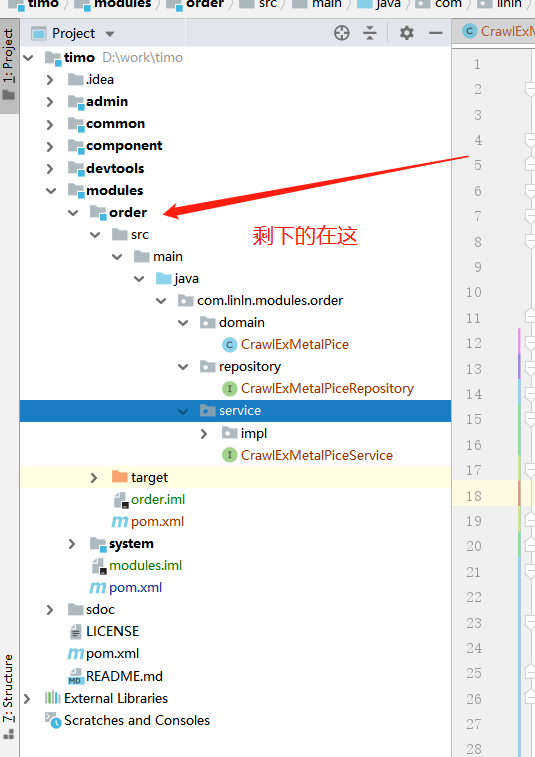Click the sdoc folder icon
Screen dimensions: 535x757
tap(75, 609)
